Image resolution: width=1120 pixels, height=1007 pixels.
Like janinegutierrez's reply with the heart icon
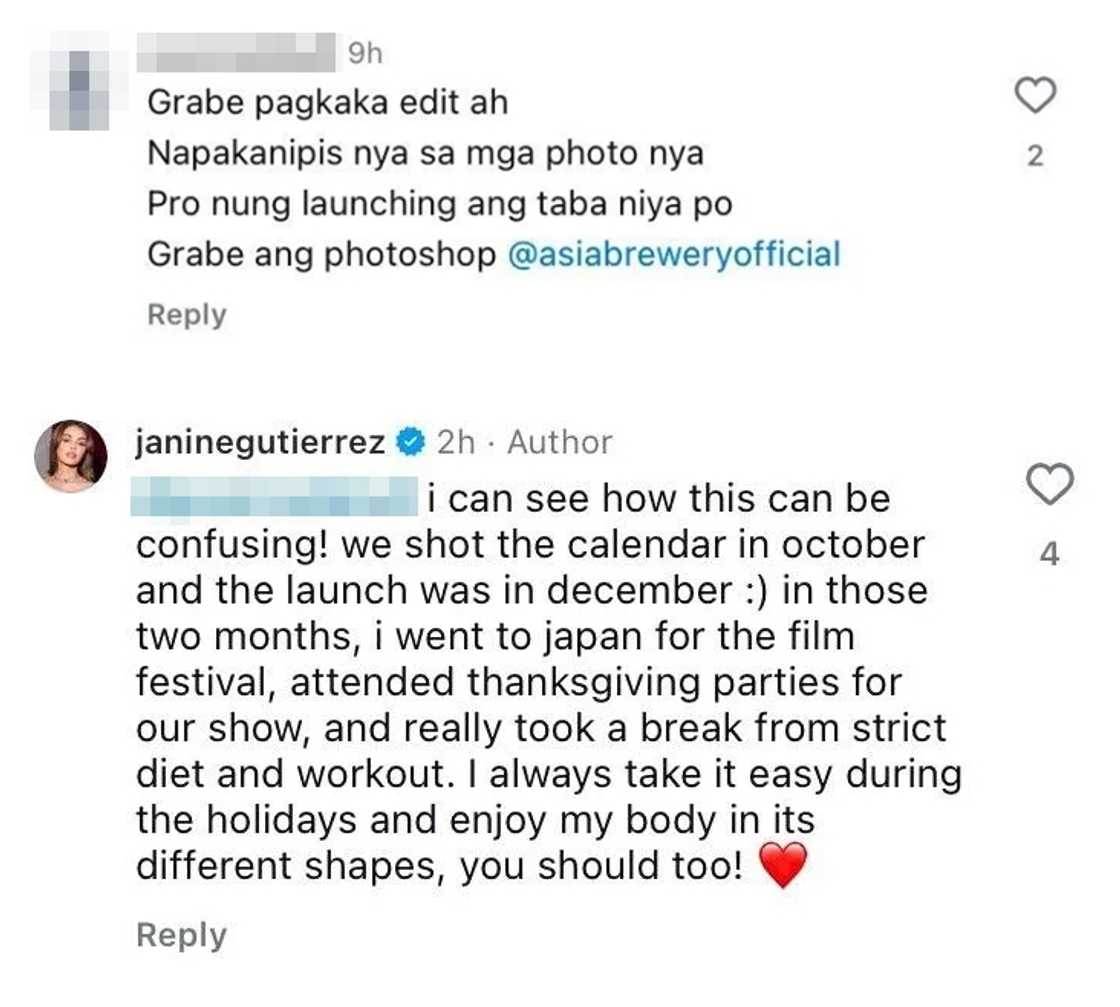pos(1049,485)
